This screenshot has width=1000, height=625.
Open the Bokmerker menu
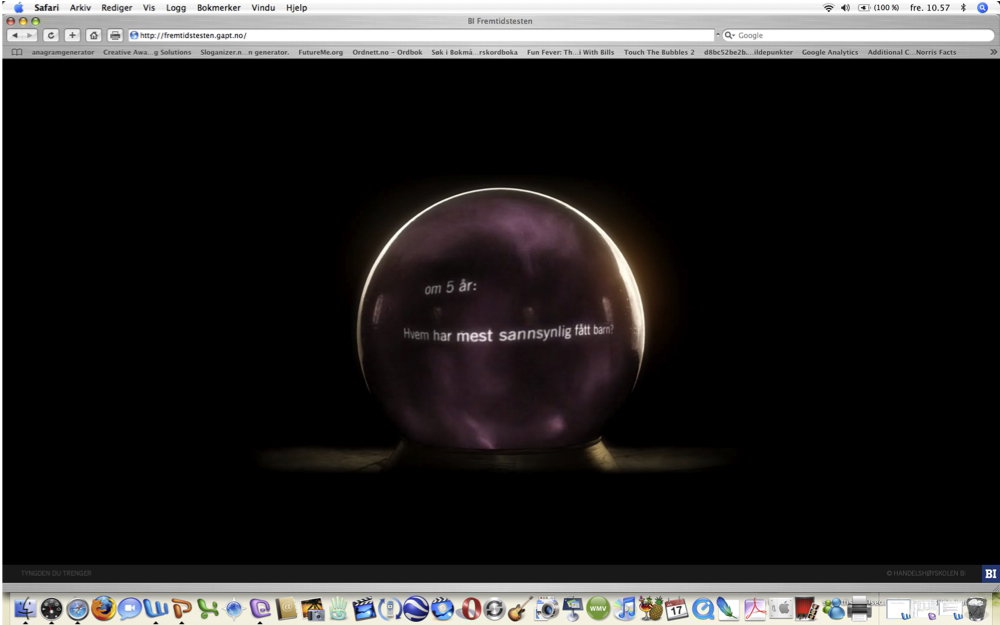click(219, 8)
